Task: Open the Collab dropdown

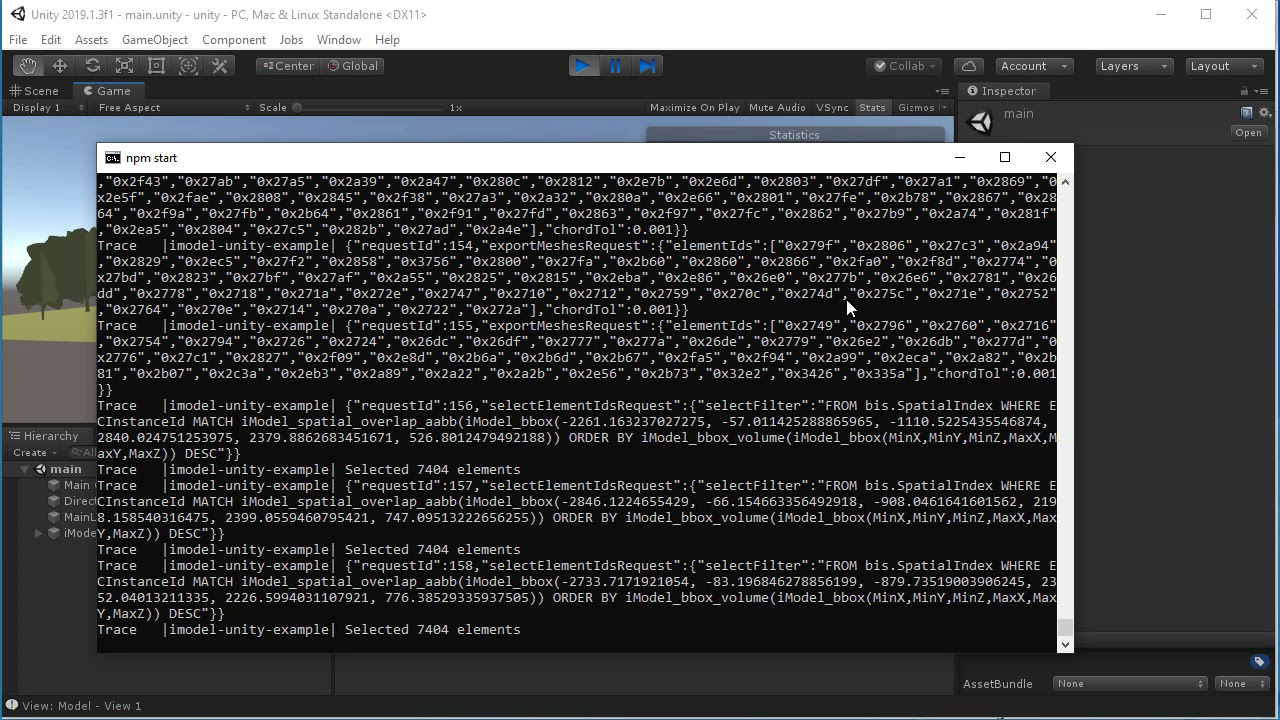Action: [904, 66]
